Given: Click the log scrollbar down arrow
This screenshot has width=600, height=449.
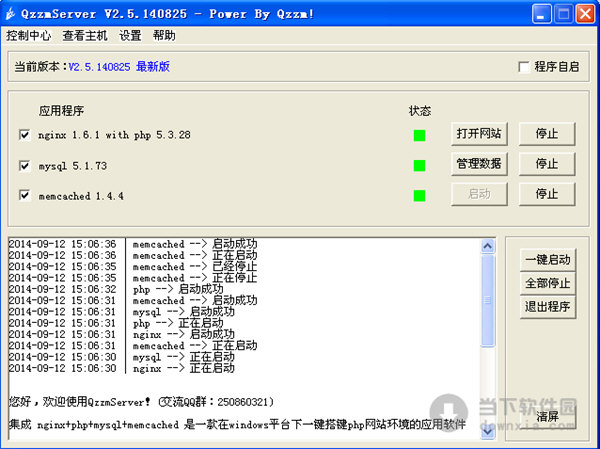Looking at the screenshot, I should click(x=488, y=431).
